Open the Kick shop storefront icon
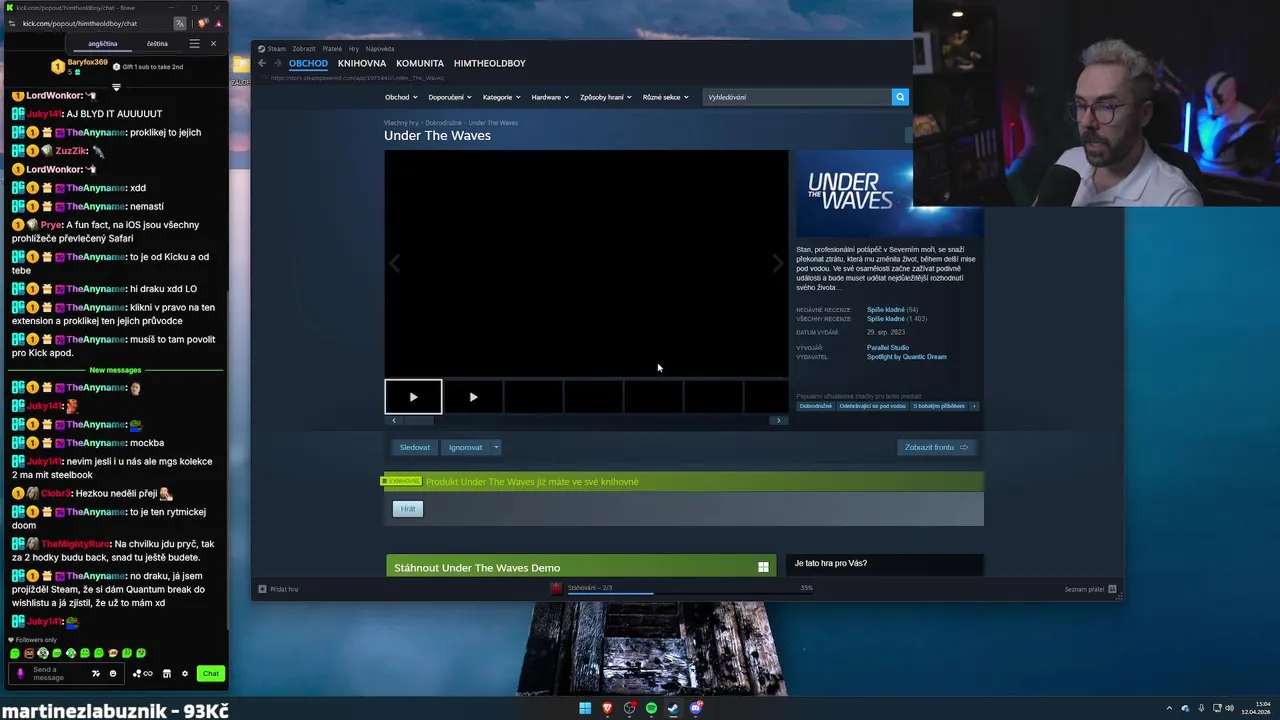Viewport: 1280px width, 720px height. pyautogui.click(x=167, y=673)
